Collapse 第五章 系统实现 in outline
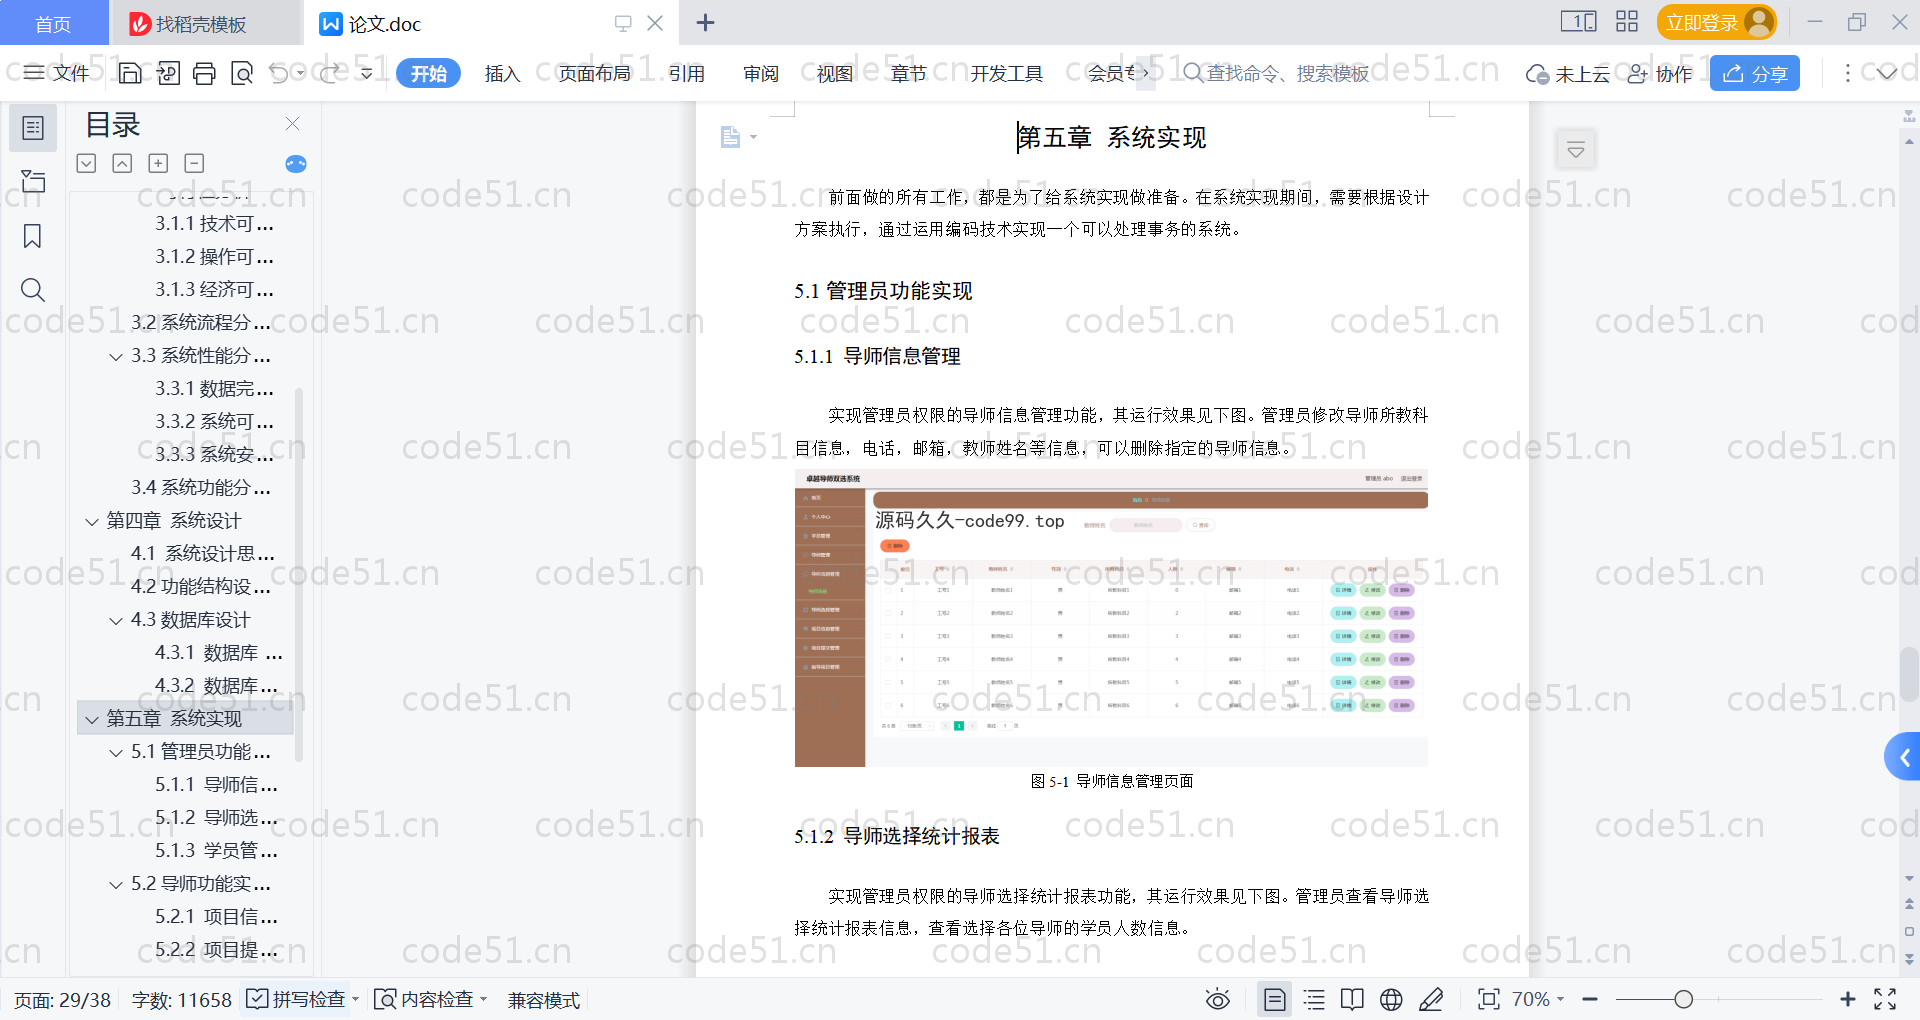1920x1020 pixels. [x=92, y=719]
